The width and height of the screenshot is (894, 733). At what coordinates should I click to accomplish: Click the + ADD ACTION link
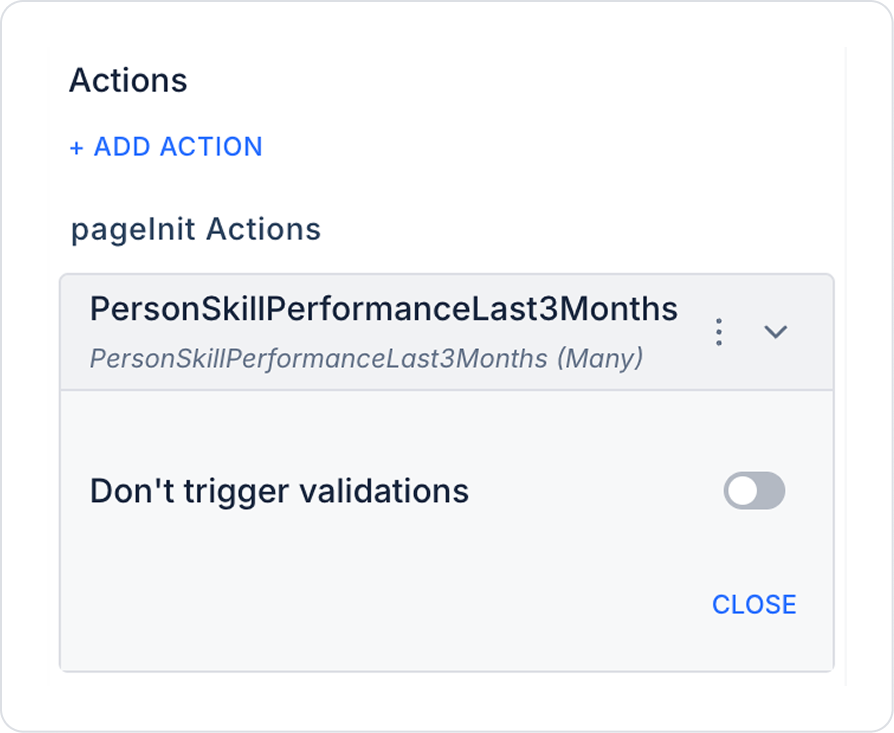(166, 147)
